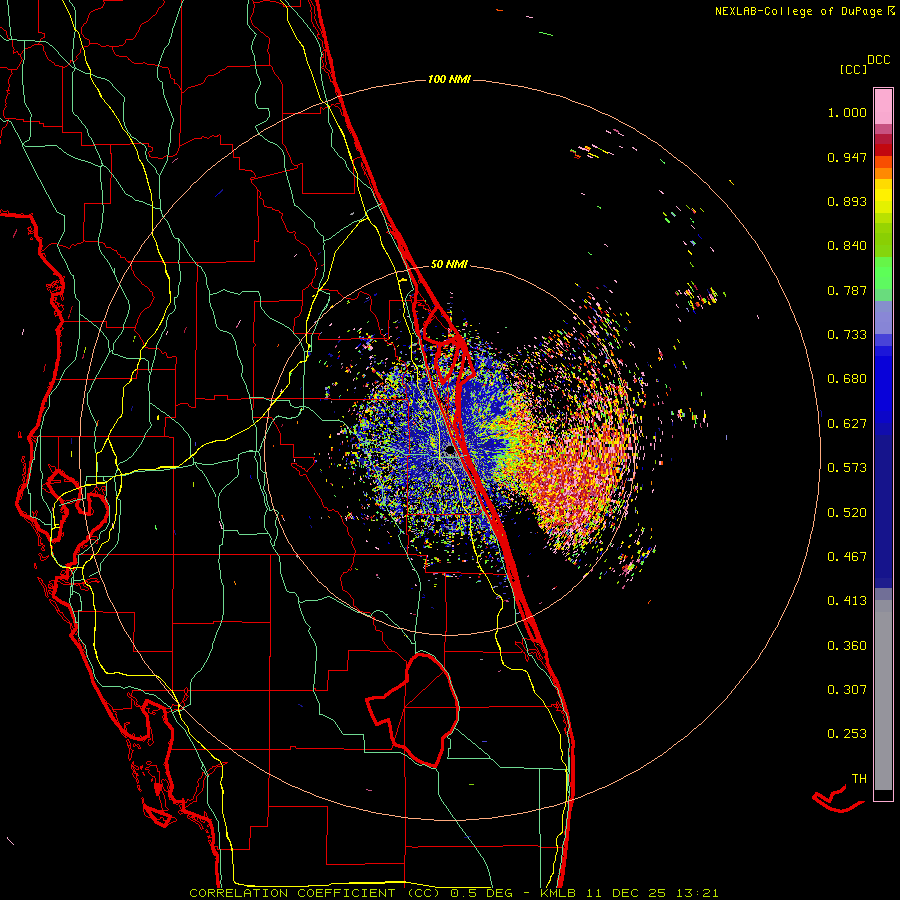Click the pink color band at the top of the scale

pos(883,107)
